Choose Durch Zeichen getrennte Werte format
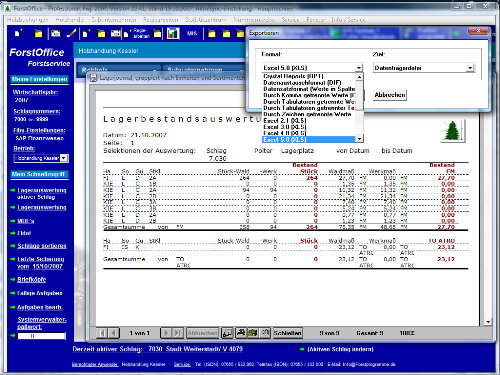Screen dimensions: 500x375 pyautogui.click(x=307, y=114)
